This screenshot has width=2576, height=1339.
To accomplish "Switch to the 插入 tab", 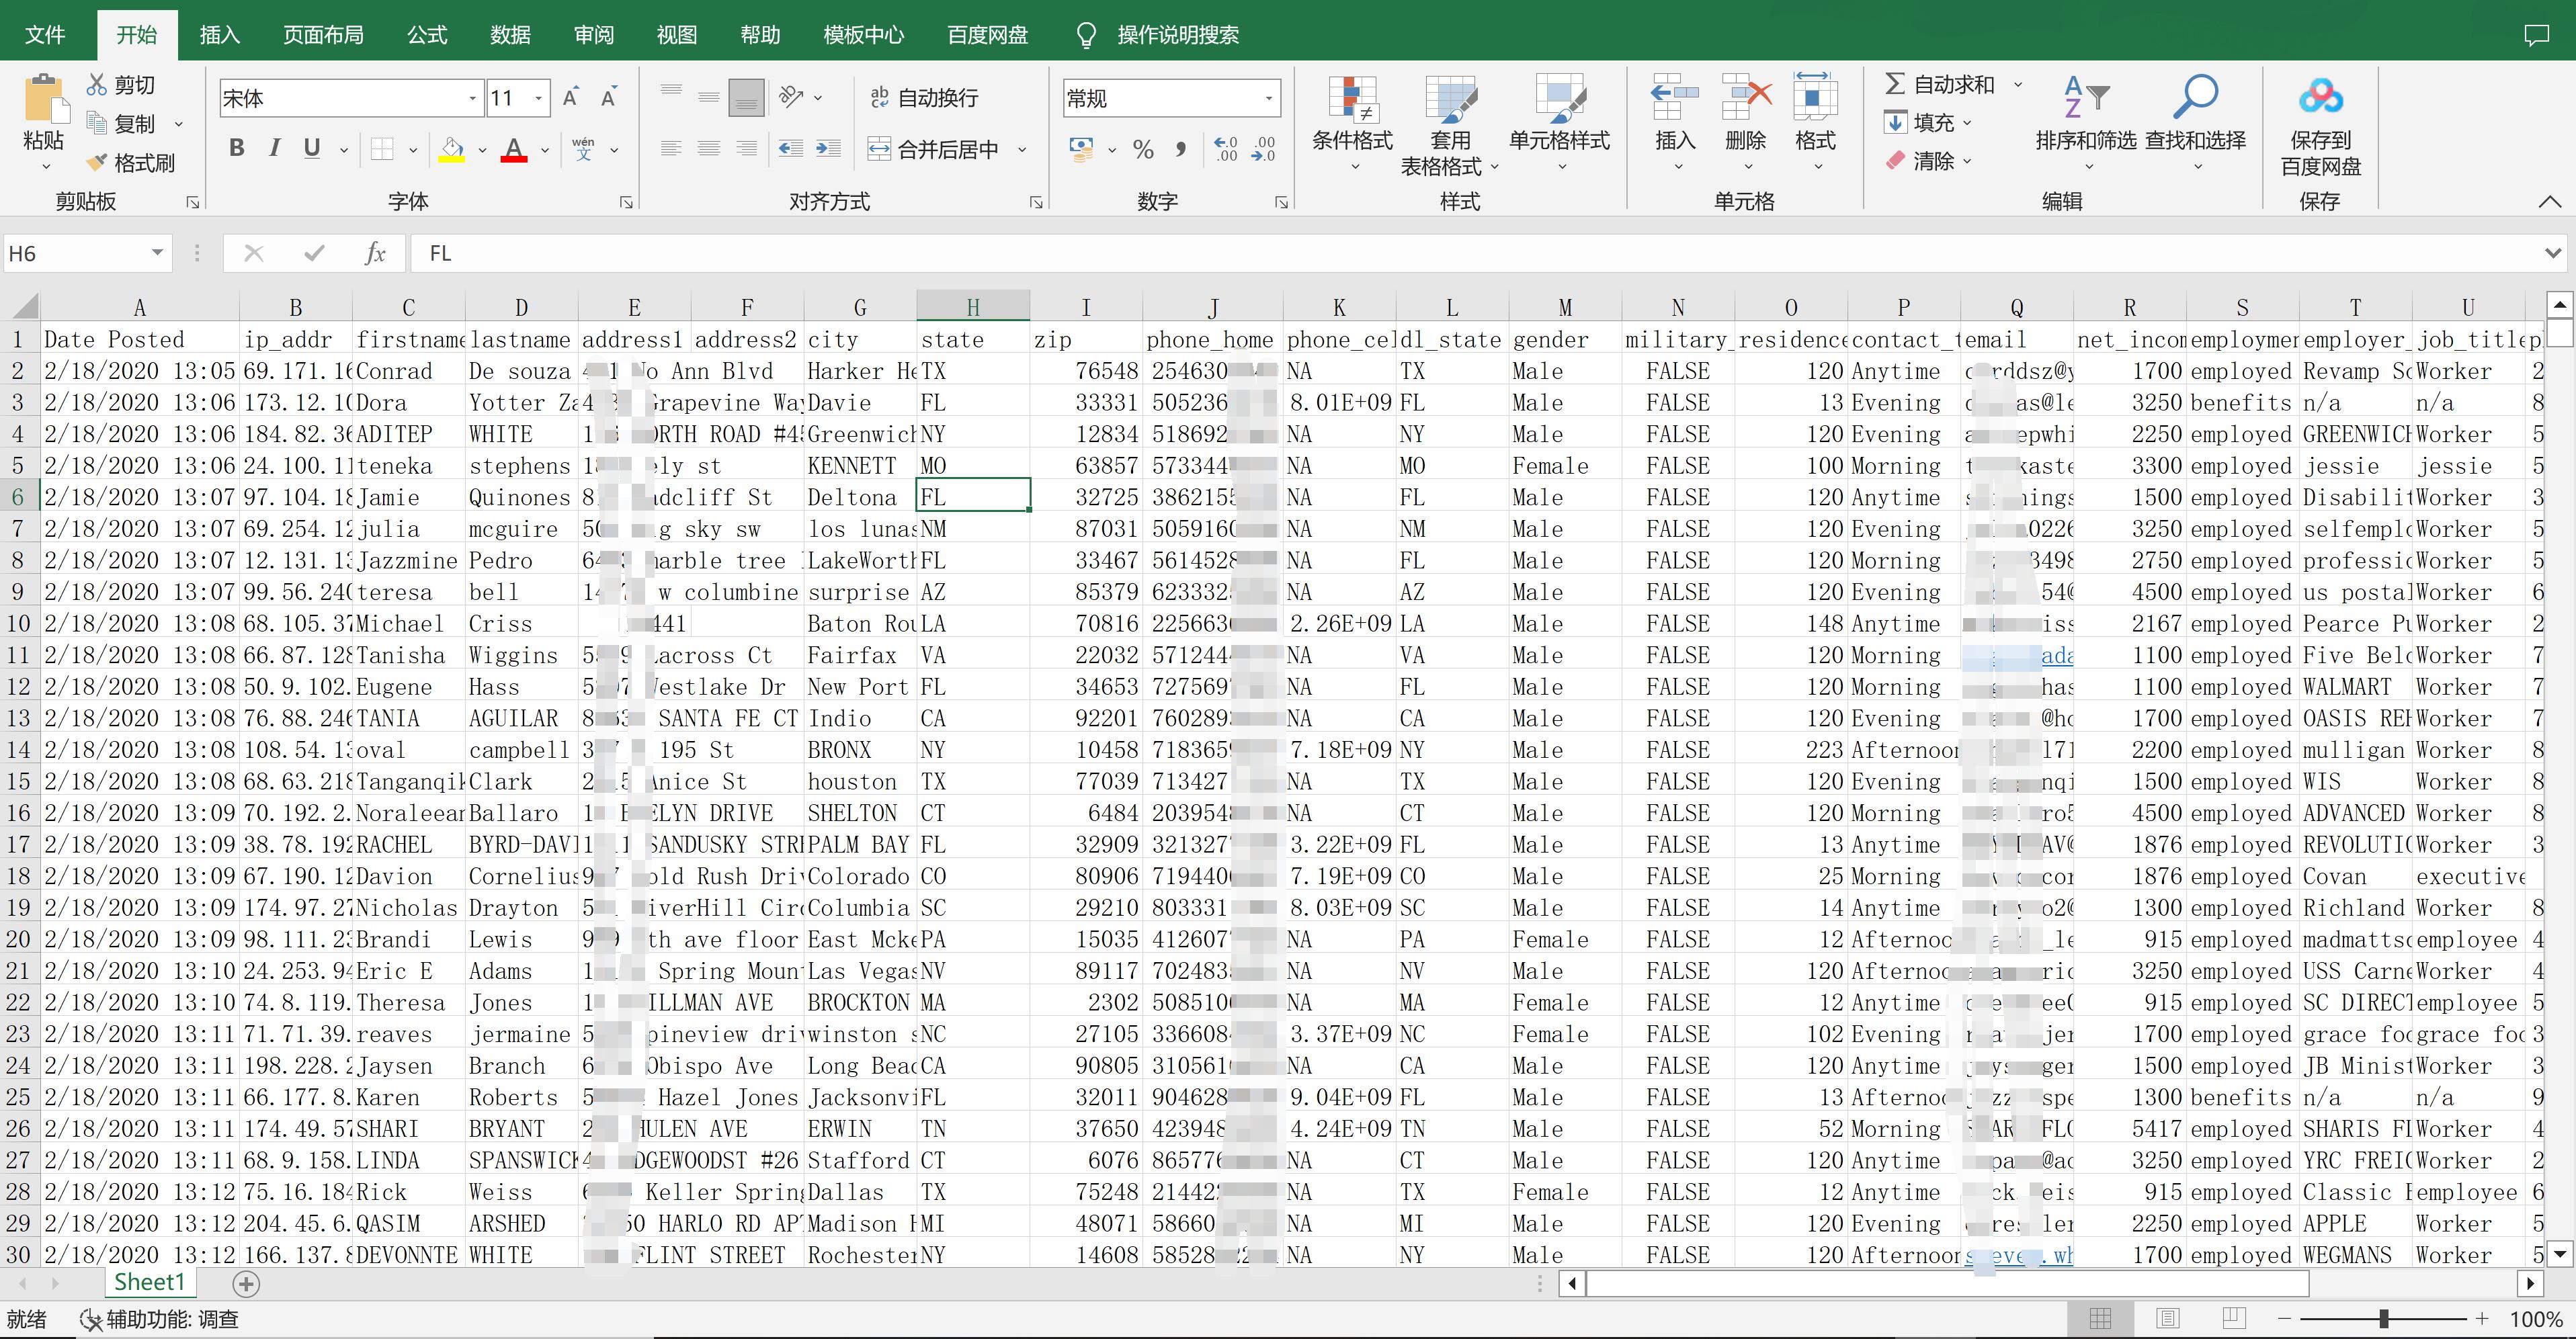I will [220, 35].
